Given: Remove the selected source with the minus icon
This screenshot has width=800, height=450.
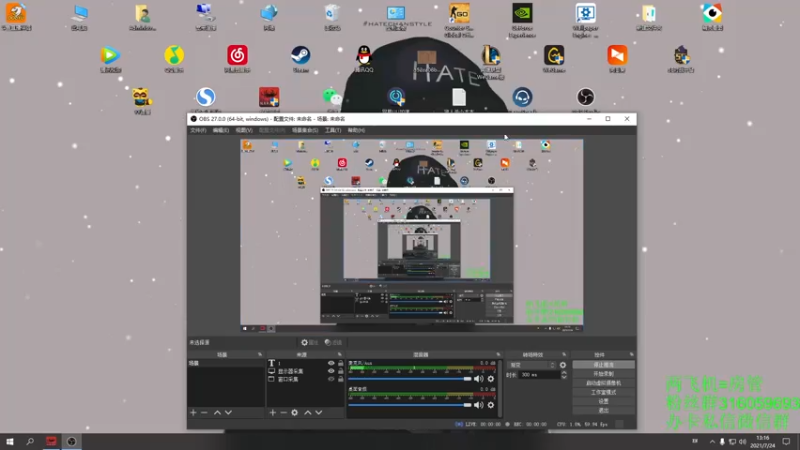Looking at the screenshot, I should pyautogui.click(x=283, y=412).
